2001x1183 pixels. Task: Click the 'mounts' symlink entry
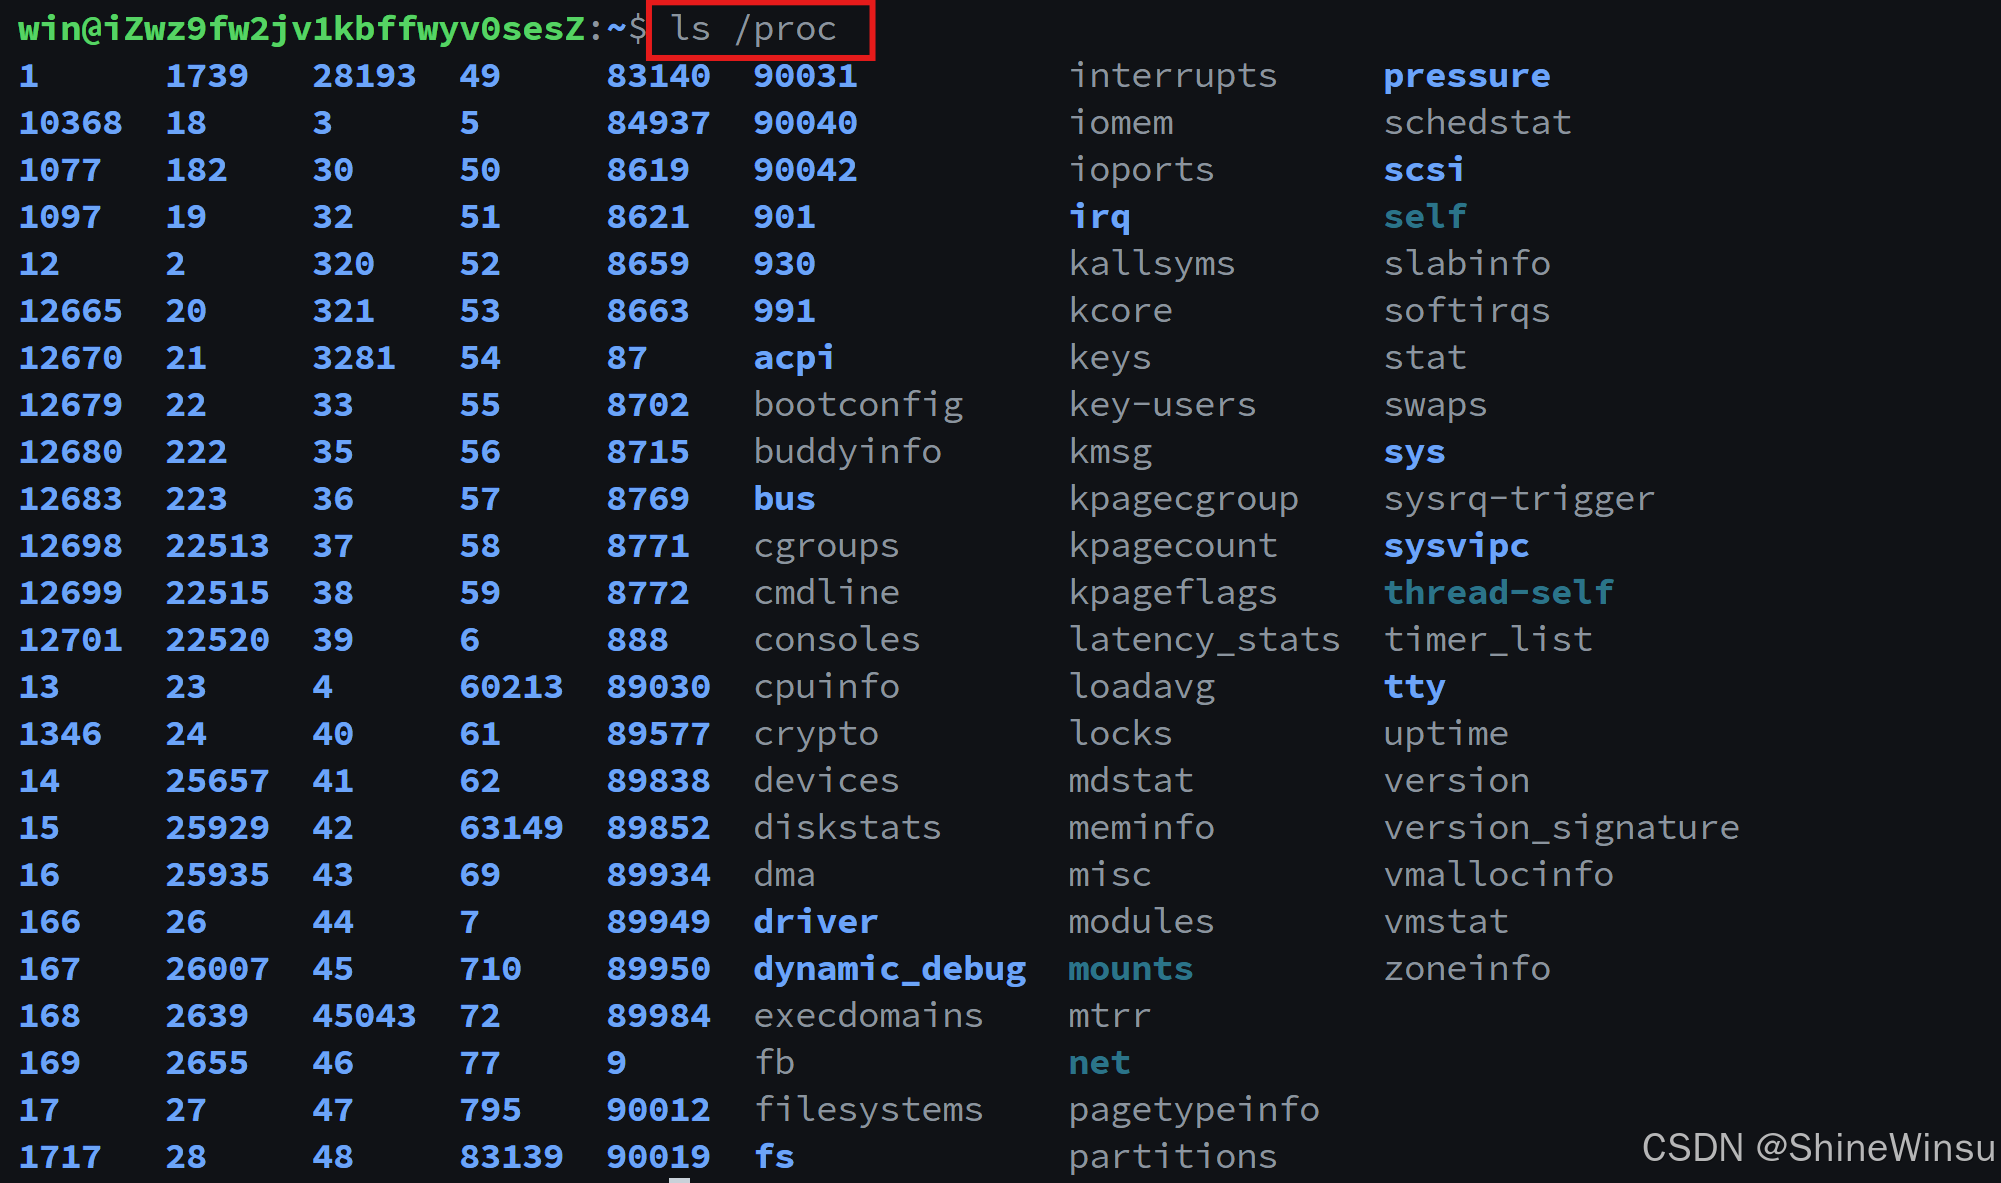[x=1130, y=969]
